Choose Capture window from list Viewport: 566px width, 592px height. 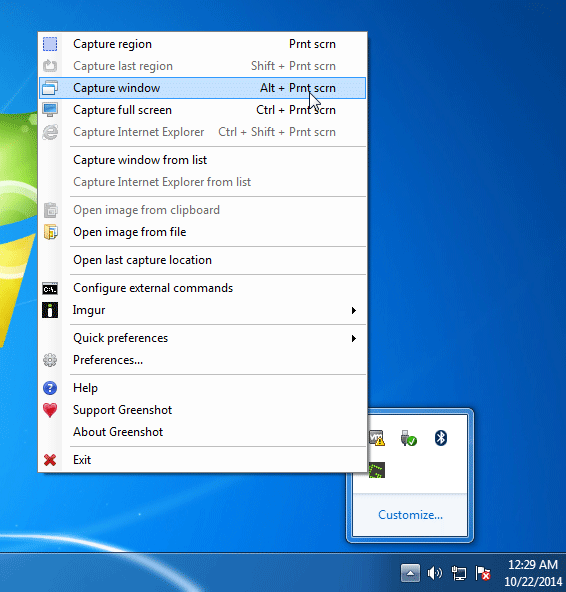(x=202, y=160)
